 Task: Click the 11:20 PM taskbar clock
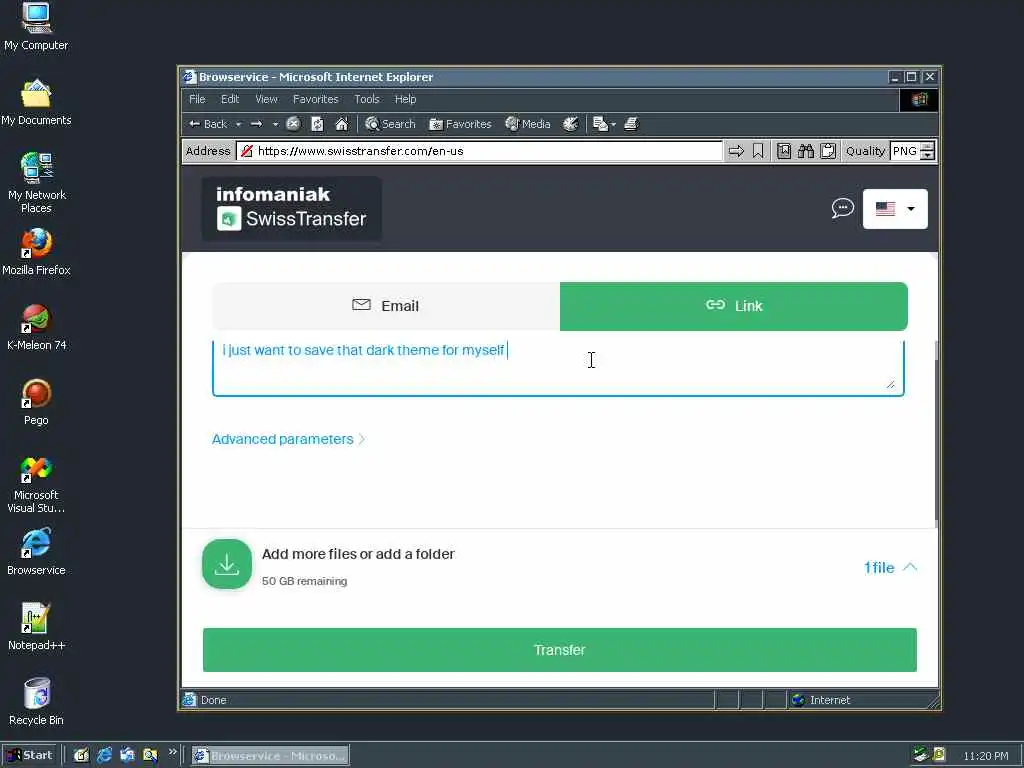coord(985,756)
